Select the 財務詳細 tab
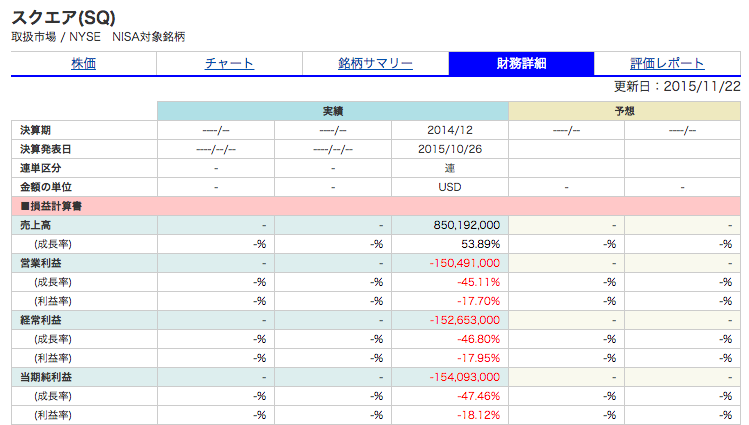The width and height of the screenshot is (749, 425). (x=521, y=64)
